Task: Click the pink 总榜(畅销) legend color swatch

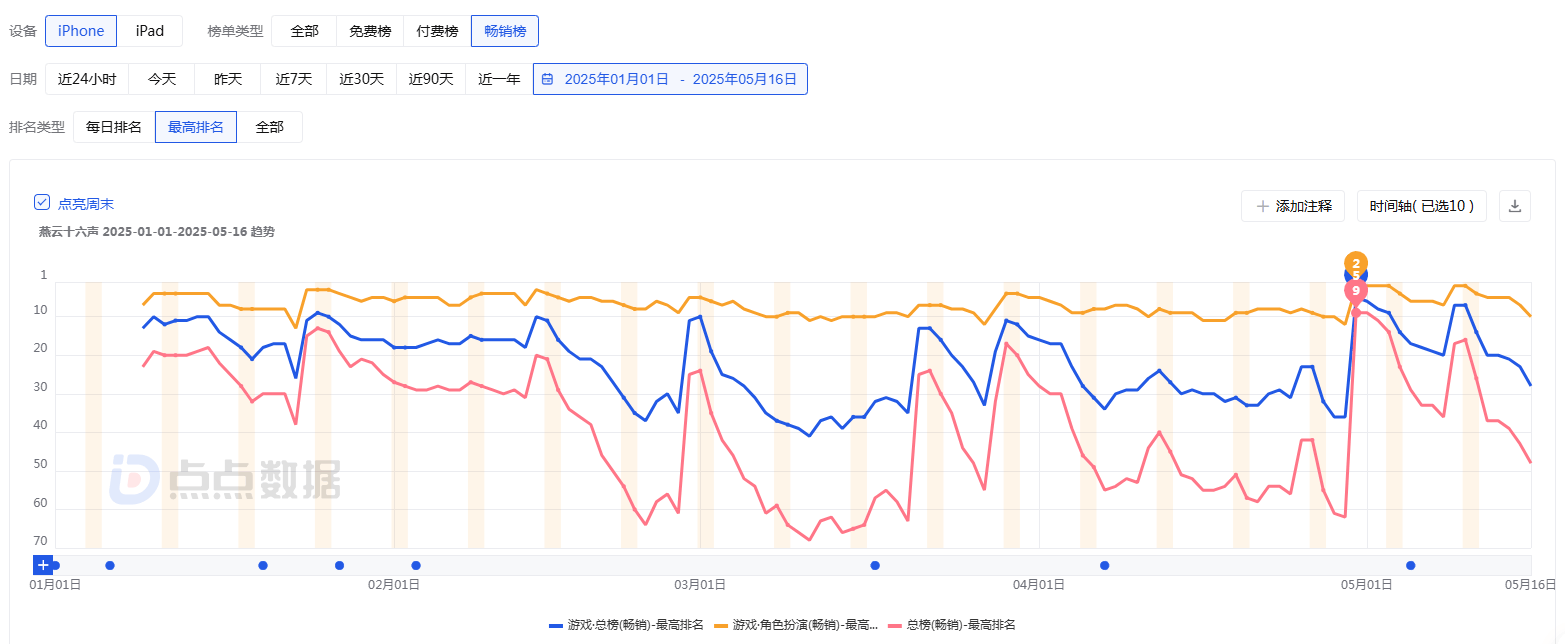Action: tap(893, 625)
